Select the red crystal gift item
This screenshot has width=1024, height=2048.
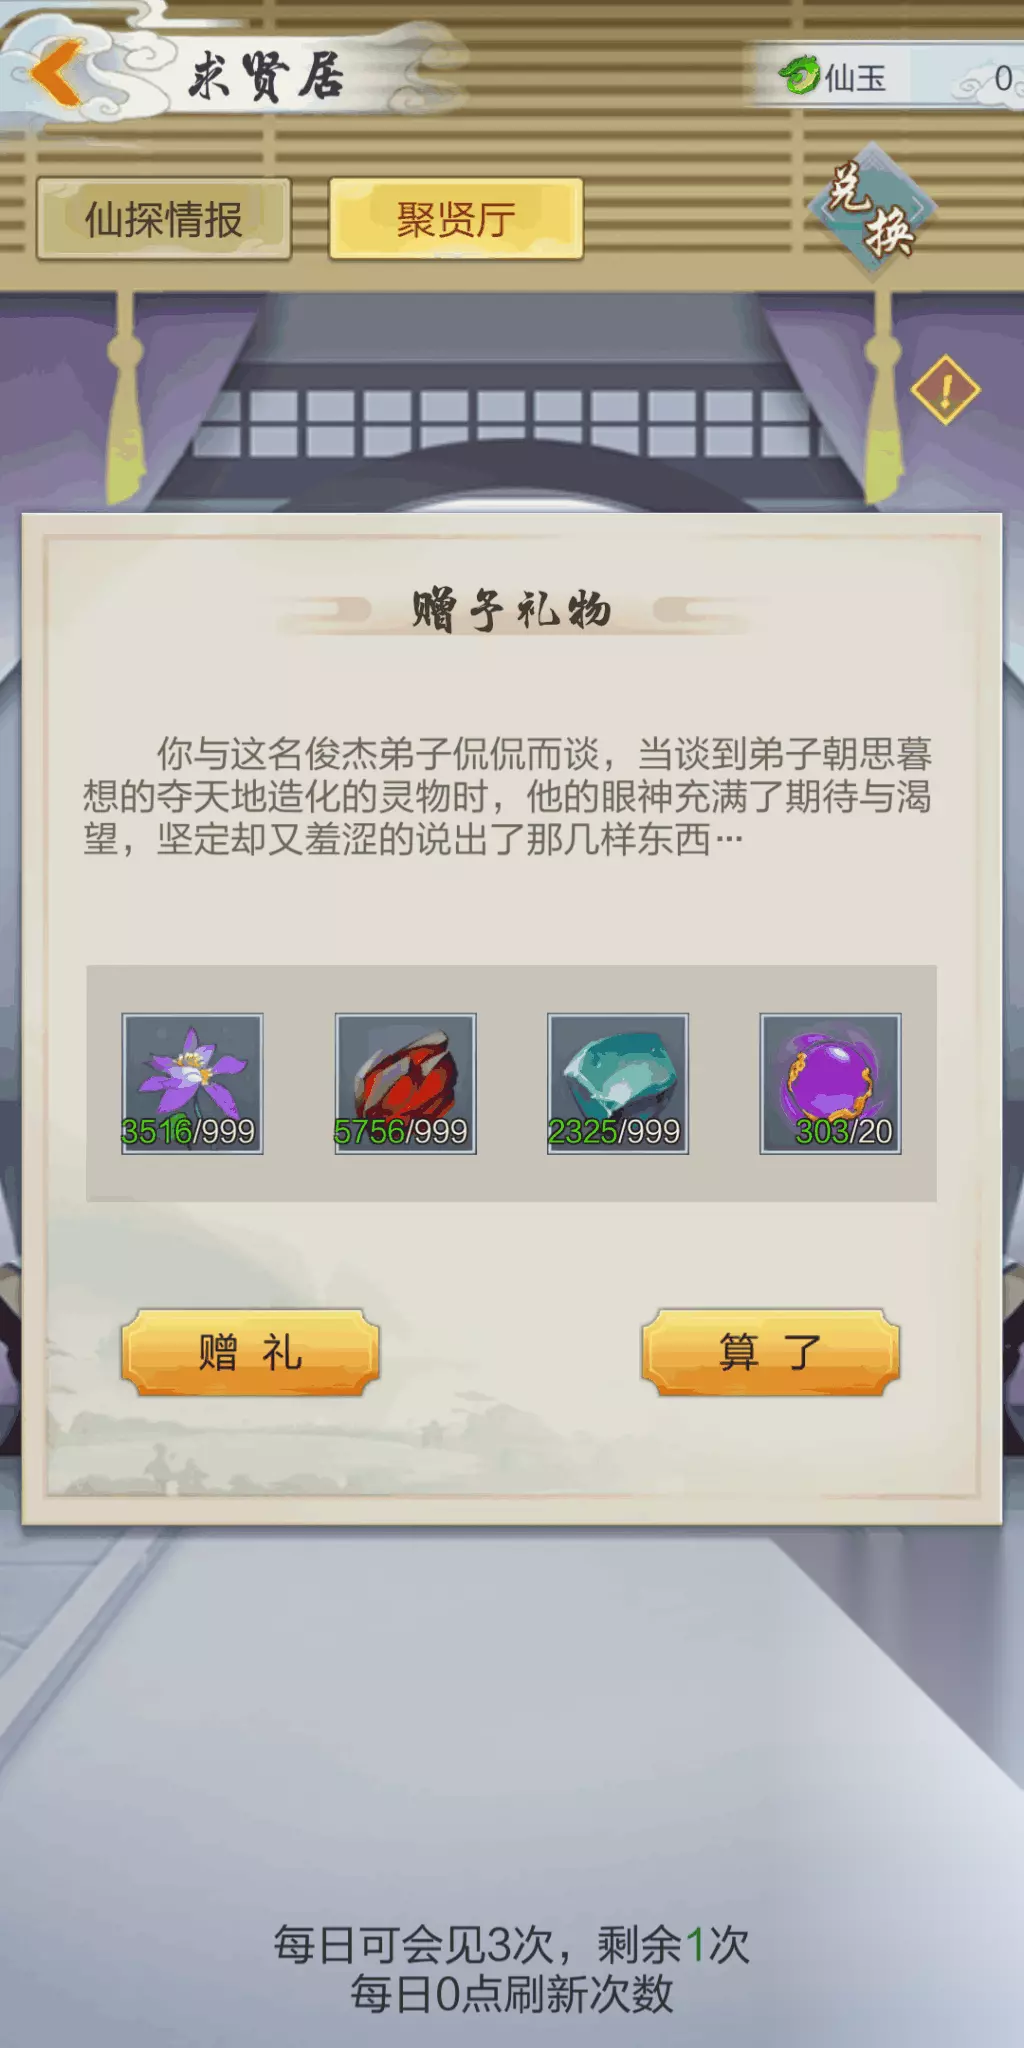pyautogui.click(x=405, y=1084)
